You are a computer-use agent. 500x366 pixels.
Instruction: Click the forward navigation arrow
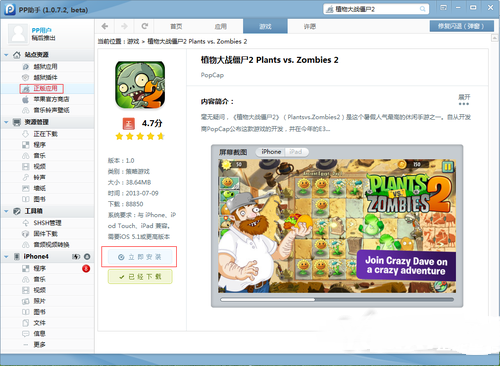pos(124,26)
